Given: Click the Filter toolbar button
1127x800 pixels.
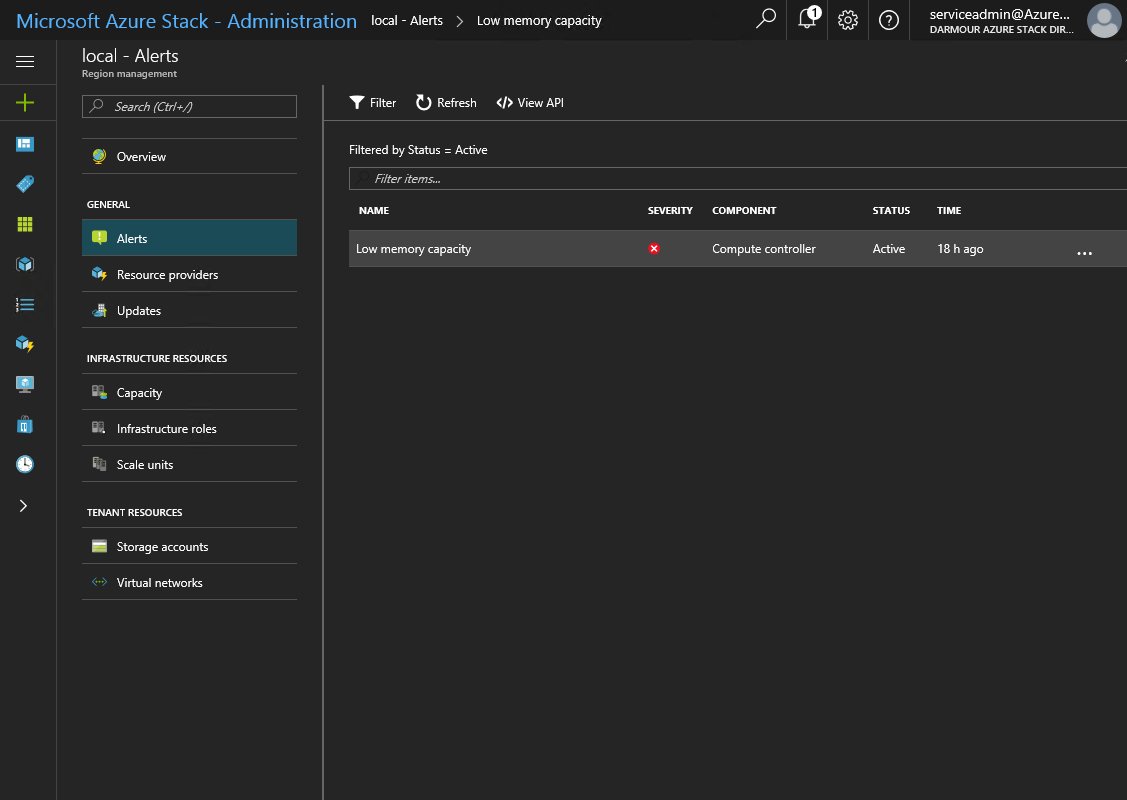Looking at the screenshot, I should (x=373, y=103).
